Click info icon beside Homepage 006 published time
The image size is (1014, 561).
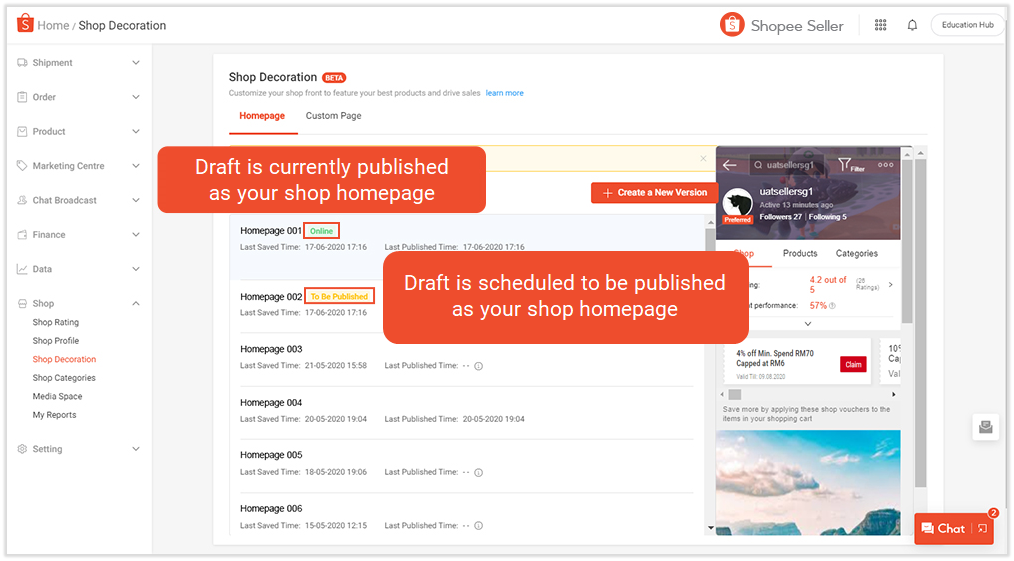[x=479, y=525]
